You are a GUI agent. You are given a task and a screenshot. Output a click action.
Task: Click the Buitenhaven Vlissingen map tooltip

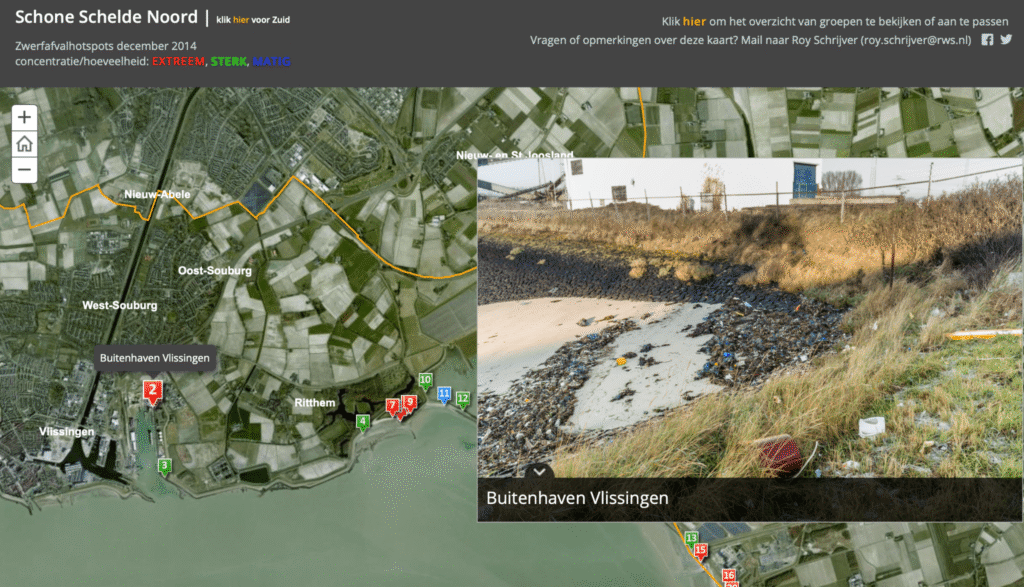click(x=155, y=357)
